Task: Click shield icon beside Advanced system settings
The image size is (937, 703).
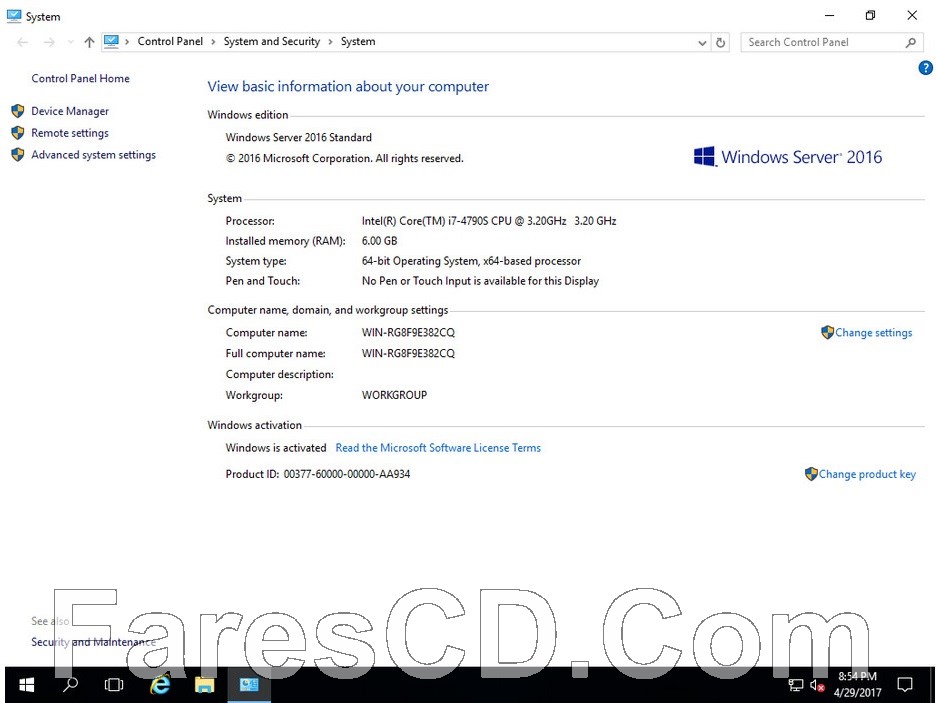Action: point(18,155)
